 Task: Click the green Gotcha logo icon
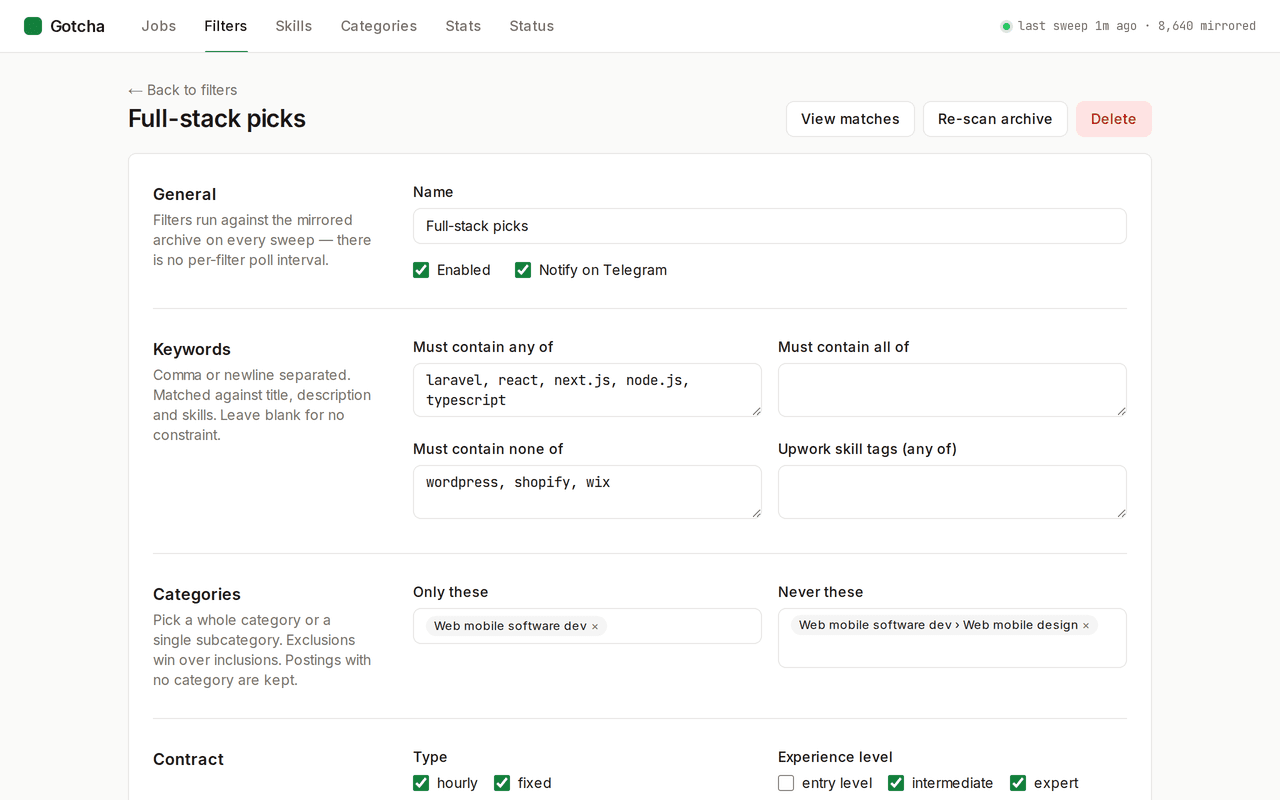tap(33, 26)
